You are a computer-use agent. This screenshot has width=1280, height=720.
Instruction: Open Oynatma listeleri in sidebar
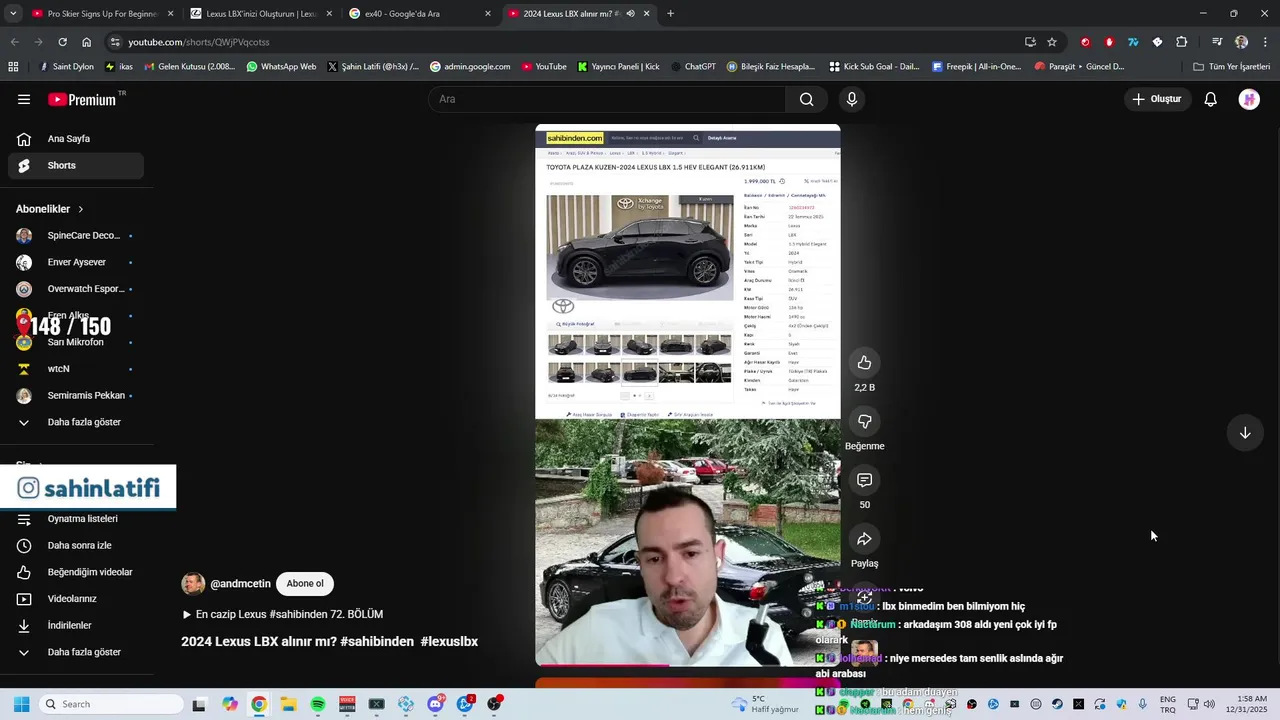[x=76, y=519]
